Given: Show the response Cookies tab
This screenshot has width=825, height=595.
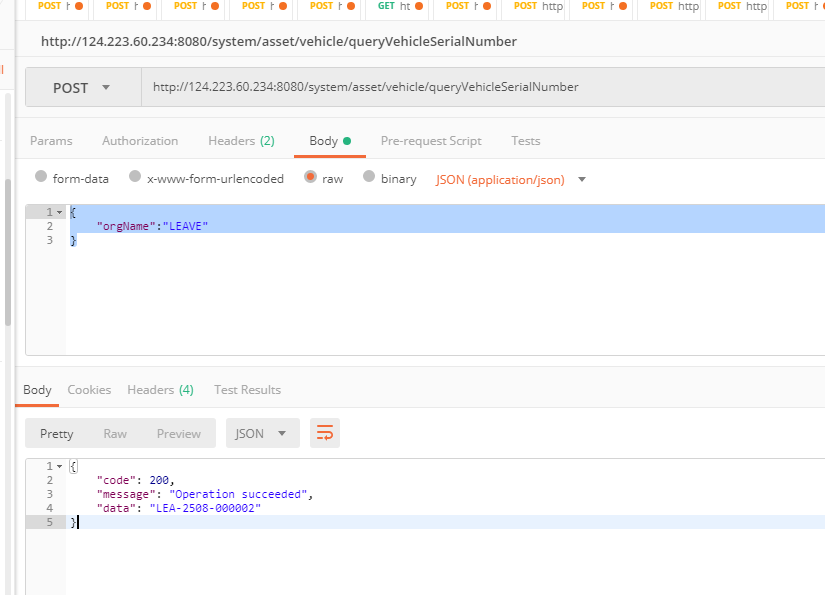Looking at the screenshot, I should pyautogui.click(x=89, y=390).
